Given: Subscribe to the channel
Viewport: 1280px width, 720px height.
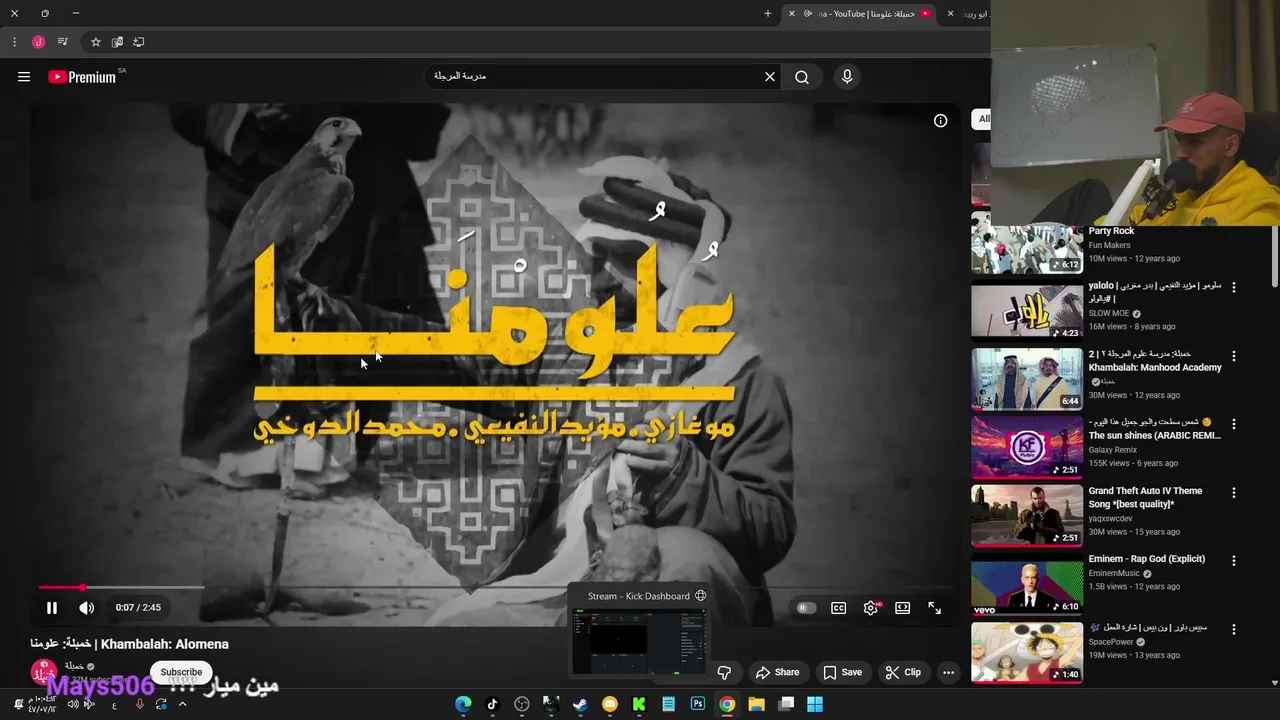Looking at the screenshot, I should (181, 672).
